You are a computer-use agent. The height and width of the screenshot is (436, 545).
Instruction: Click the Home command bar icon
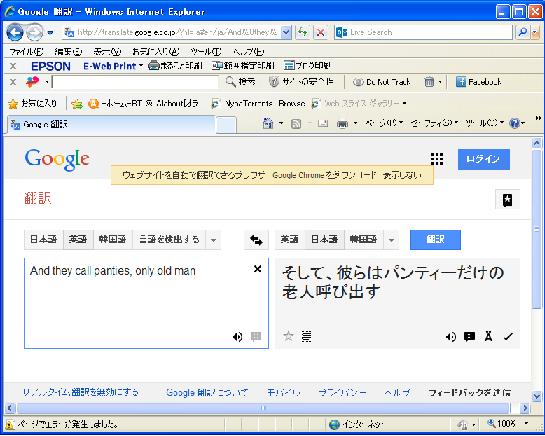tap(268, 123)
